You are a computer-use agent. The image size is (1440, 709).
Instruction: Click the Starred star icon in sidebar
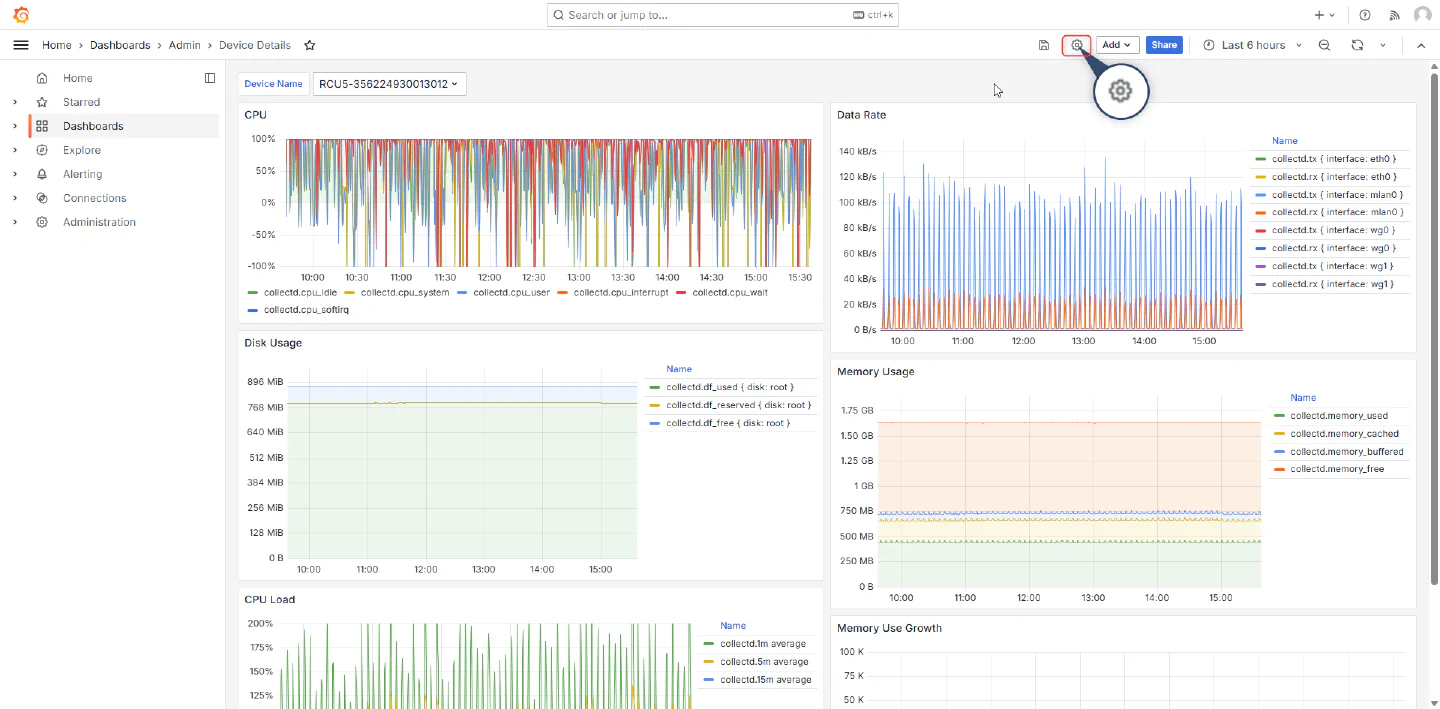coord(42,102)
